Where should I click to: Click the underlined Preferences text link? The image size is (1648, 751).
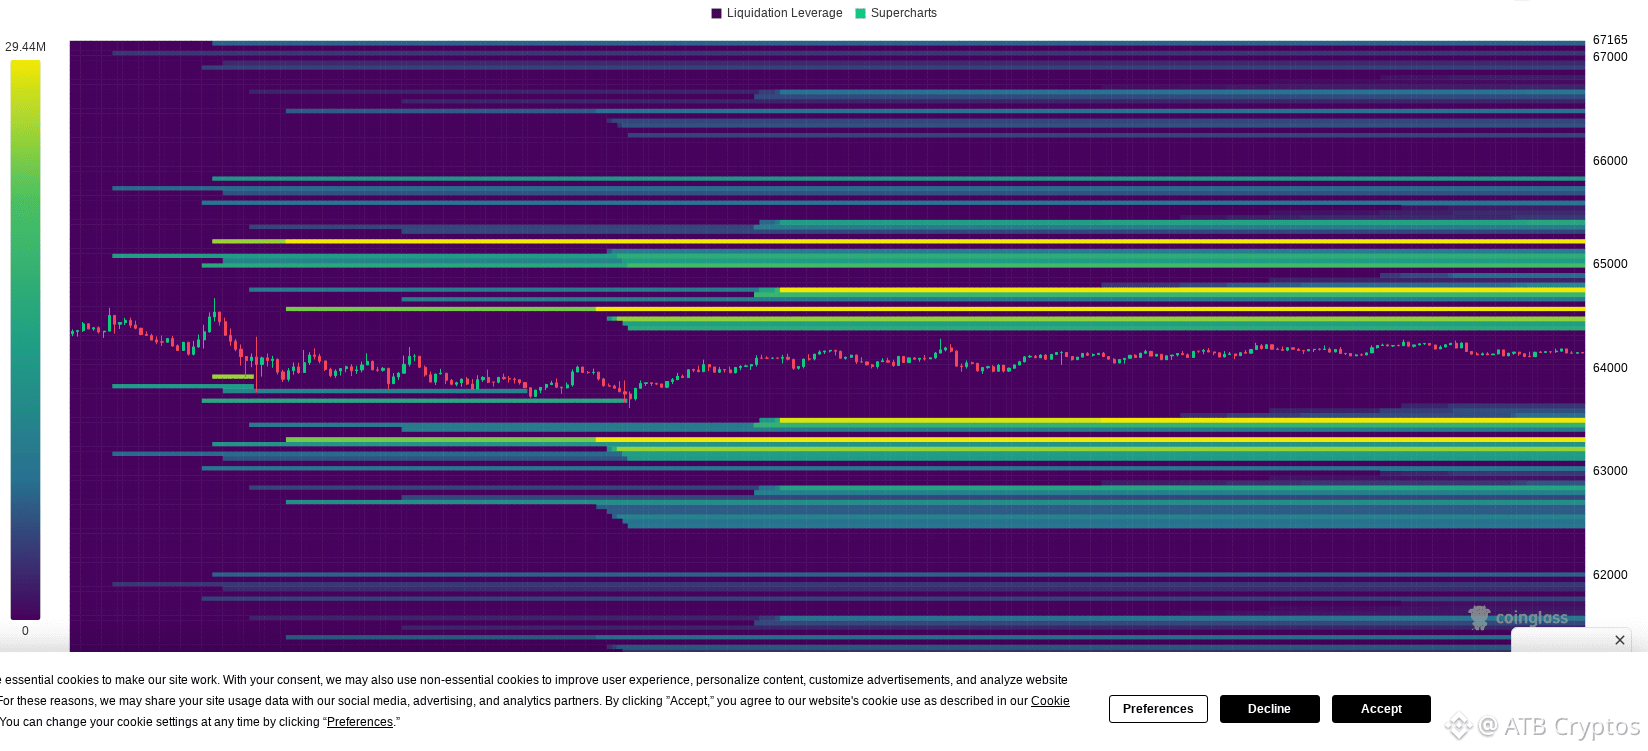[360, 722]
